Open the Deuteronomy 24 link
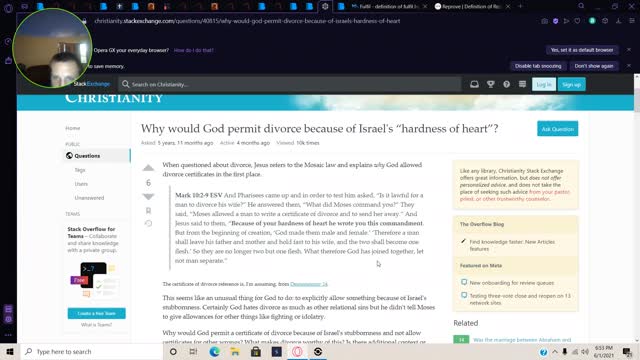This screenshot has height=360, width=640. [x=309, y=284]
